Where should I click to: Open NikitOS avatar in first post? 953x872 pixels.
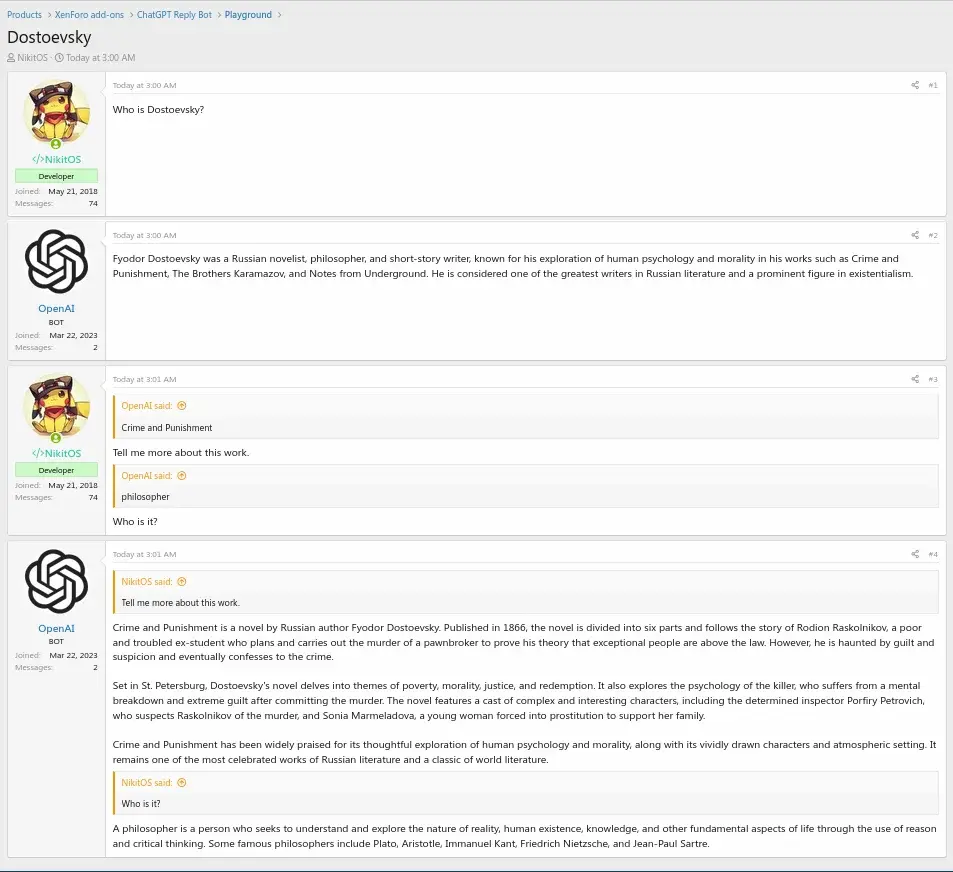tap(56, 112)
